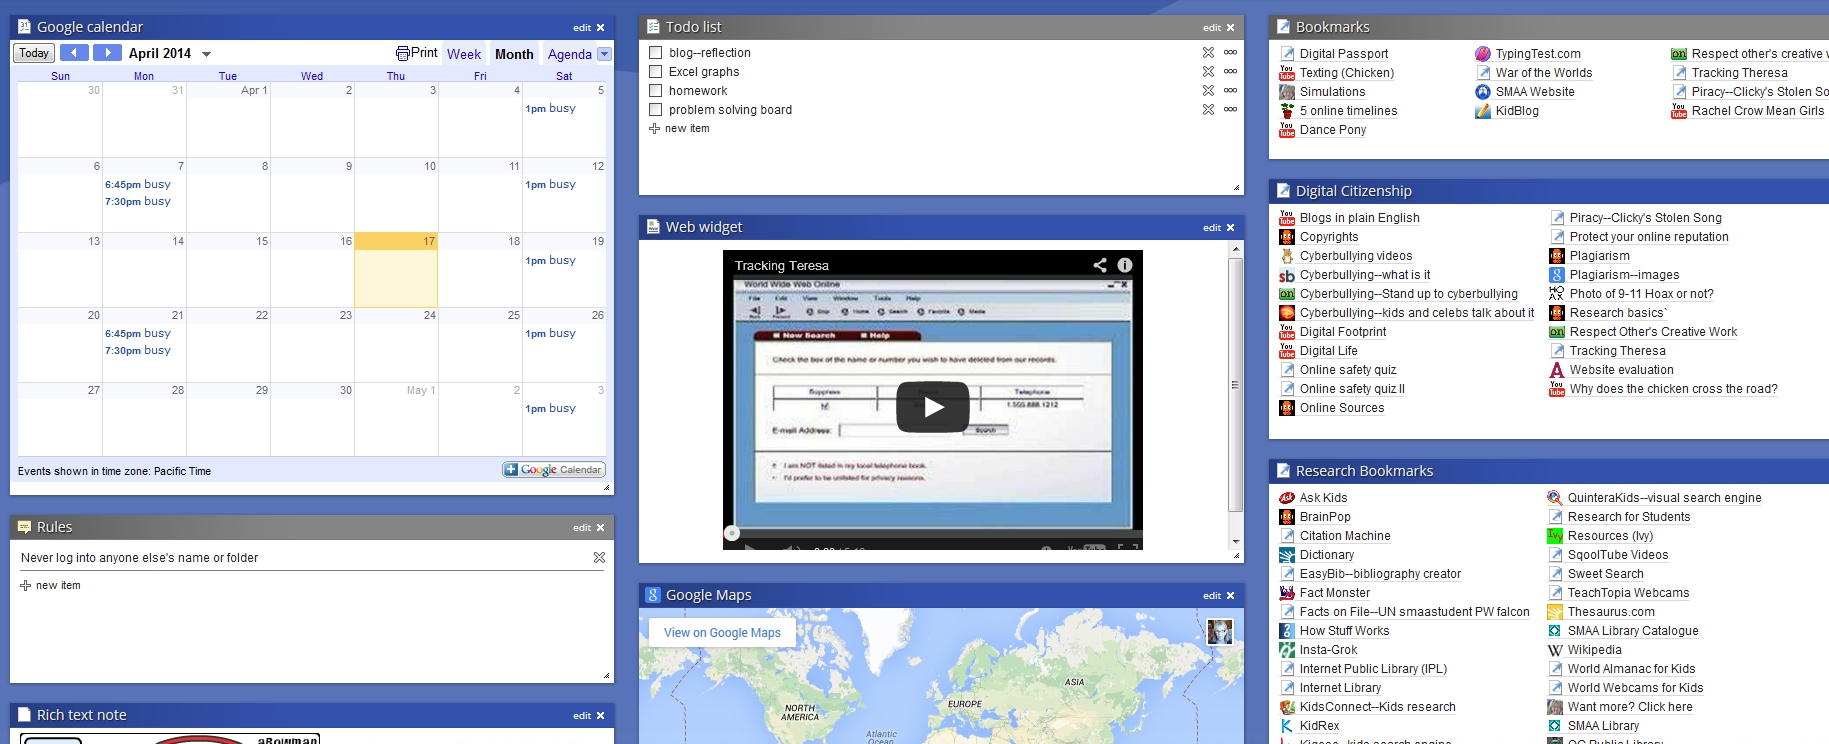
Task: Edit the Todo list widget
Action: point(1212,28)
